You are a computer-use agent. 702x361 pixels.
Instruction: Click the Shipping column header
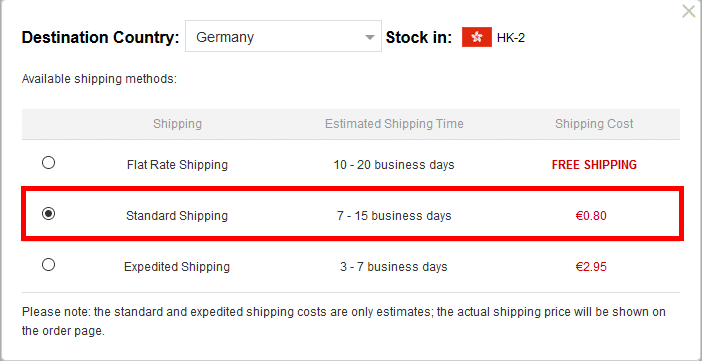177,124
